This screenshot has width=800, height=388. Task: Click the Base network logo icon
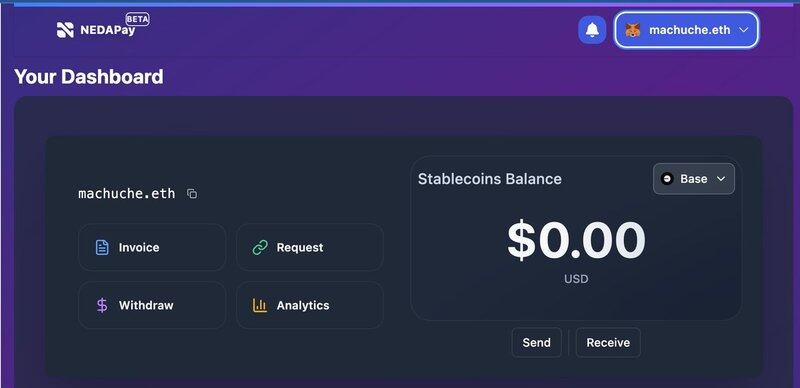coord(667,179)
